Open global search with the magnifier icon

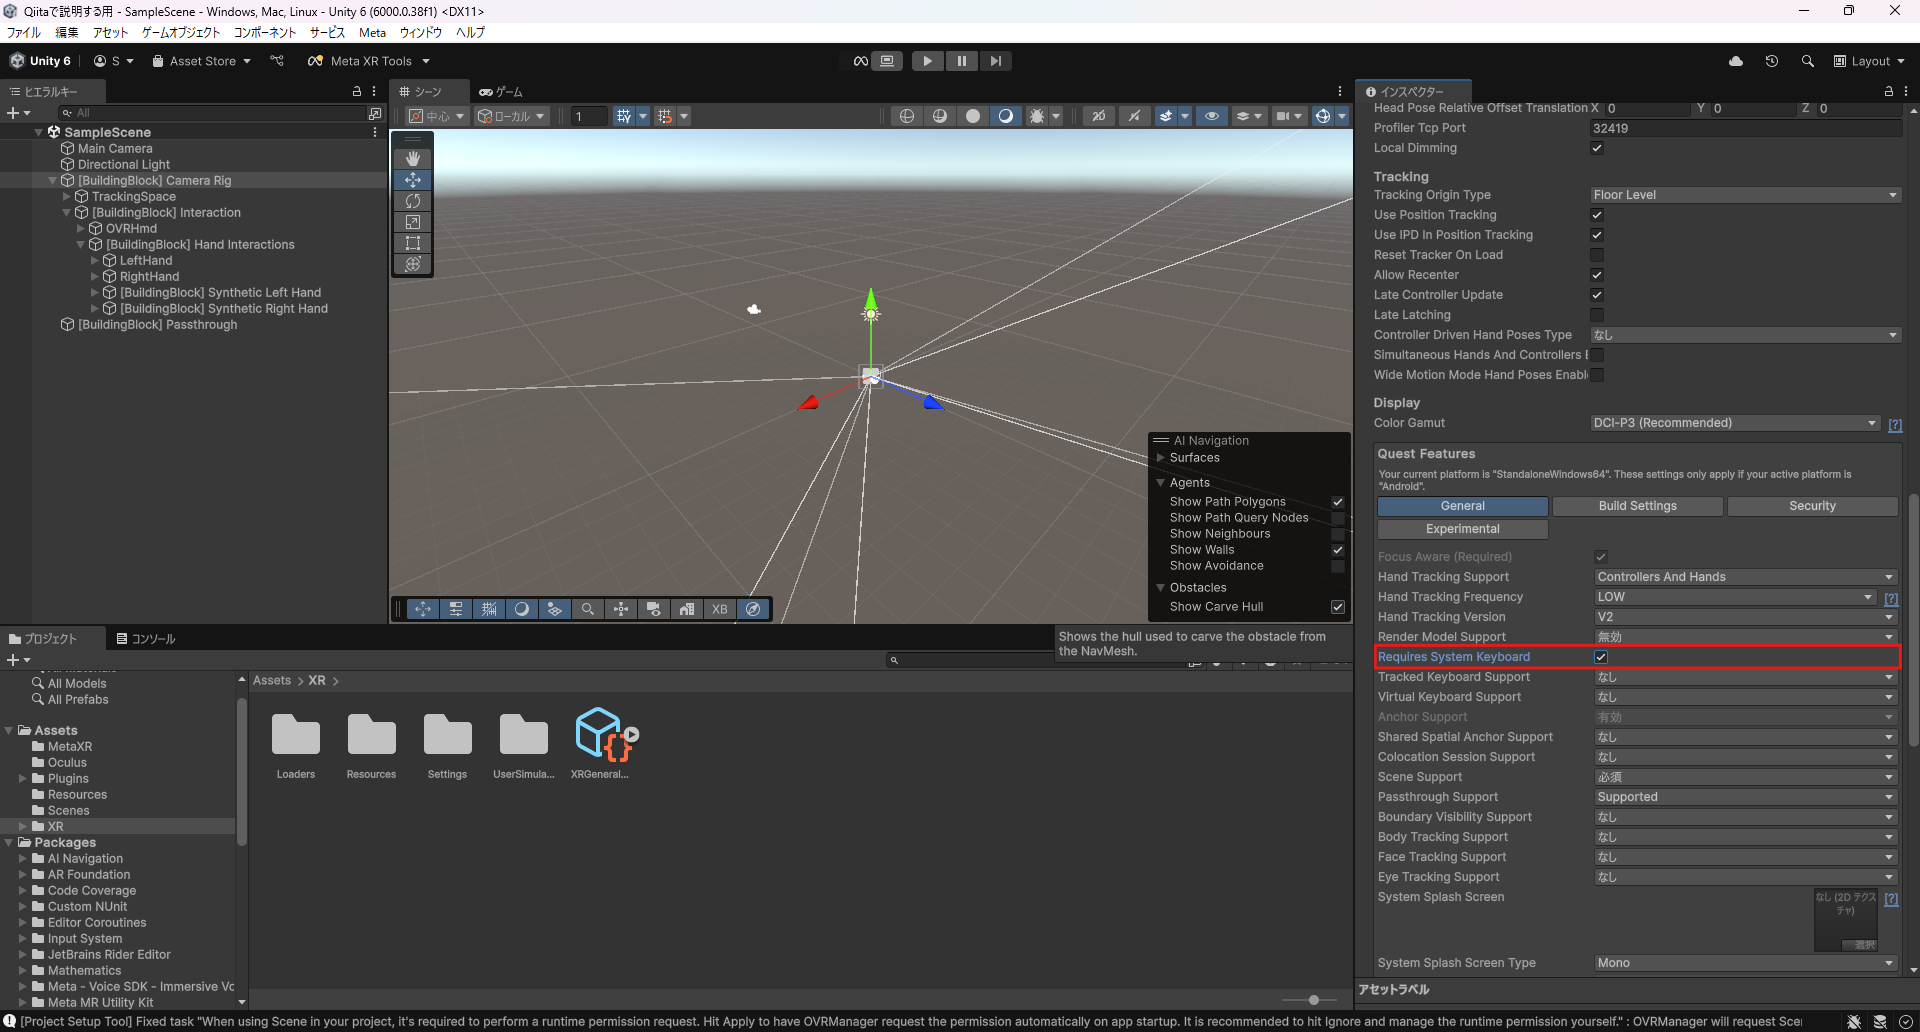(x=1808, y=61)
